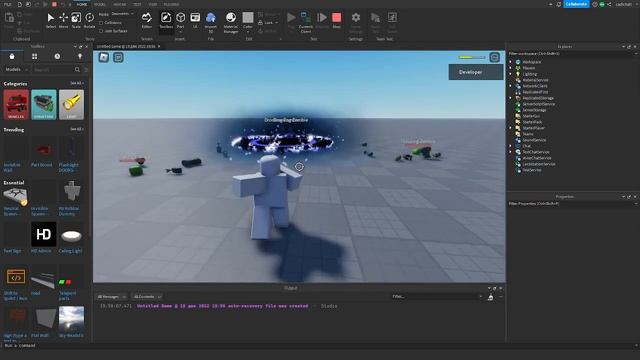Click the Collaborate button
This screenshot has width=640, height=360.
point(576,4)
